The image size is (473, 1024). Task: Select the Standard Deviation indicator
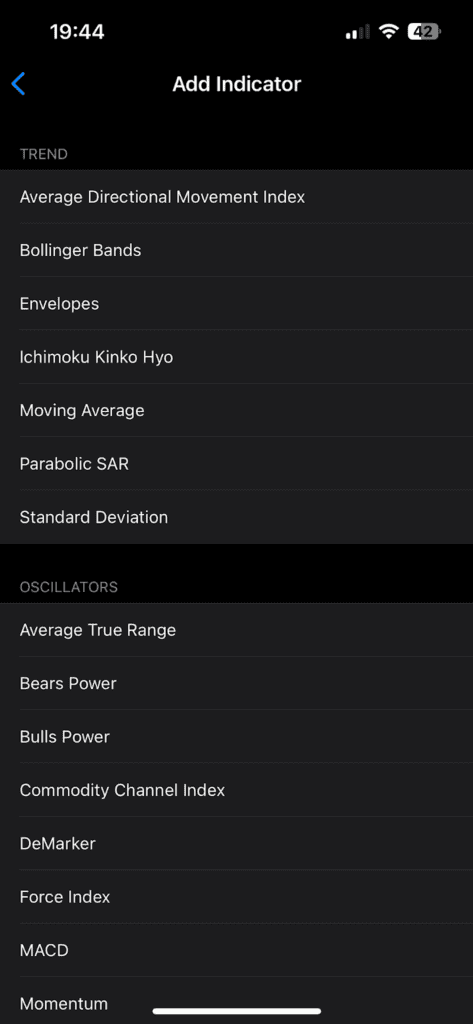(x=236, y=517)
